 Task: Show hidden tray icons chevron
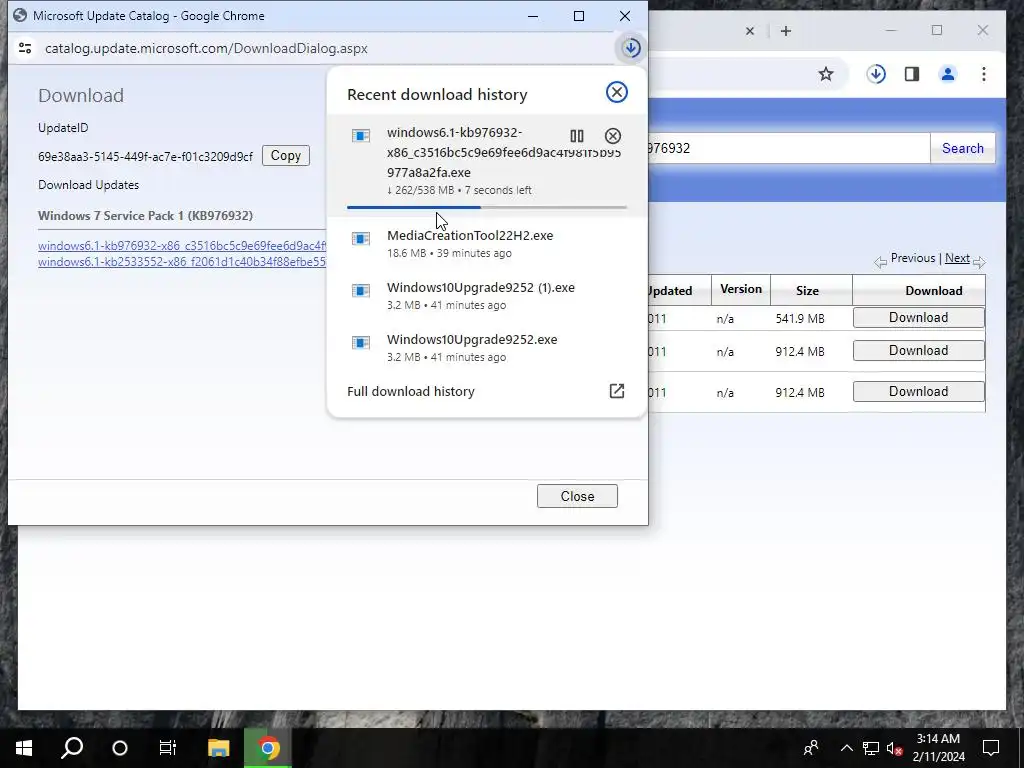pyautogui.click(x=846, y=748)
